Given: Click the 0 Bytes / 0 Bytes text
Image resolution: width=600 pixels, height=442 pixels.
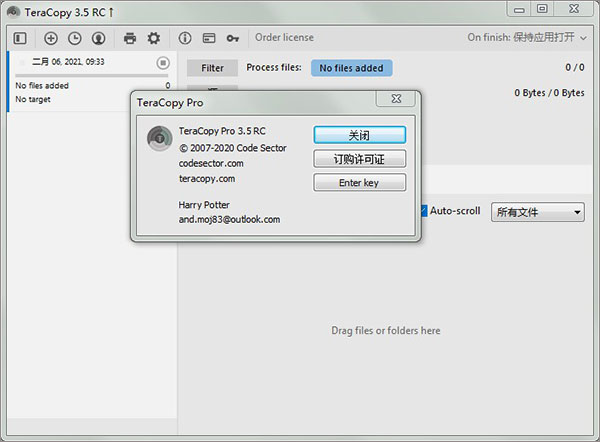Looking at the screenshot, I should (549, 93).
